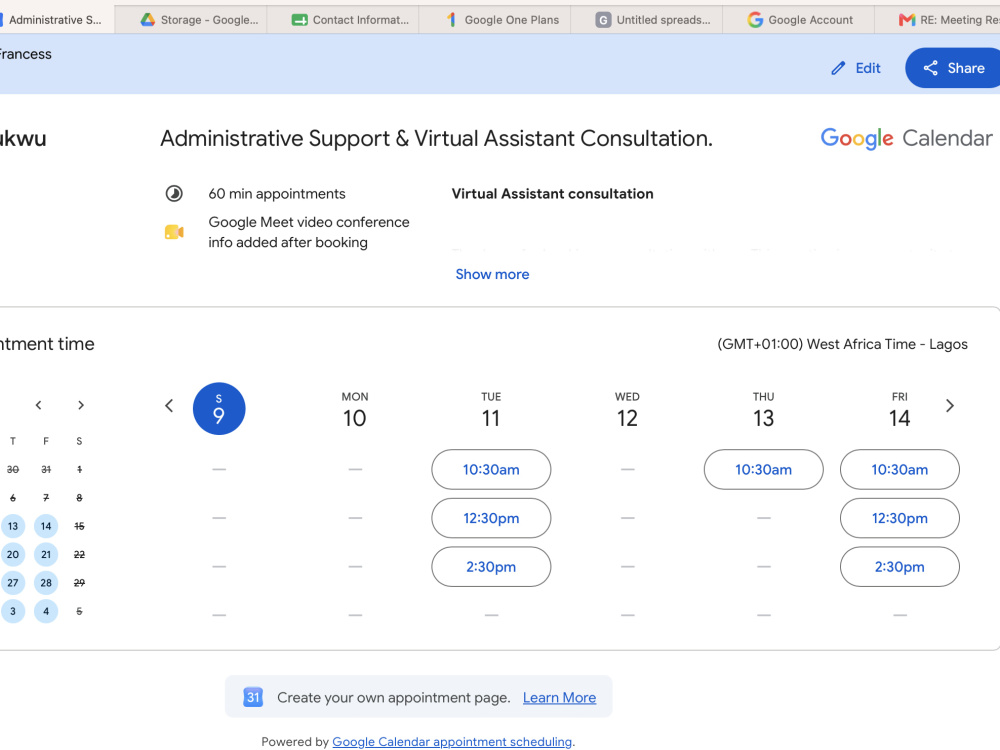Book the Thursday 10:30am slot
This screenshot has height=750, width=1000.
pyautogui.click(x=763, y=469)
